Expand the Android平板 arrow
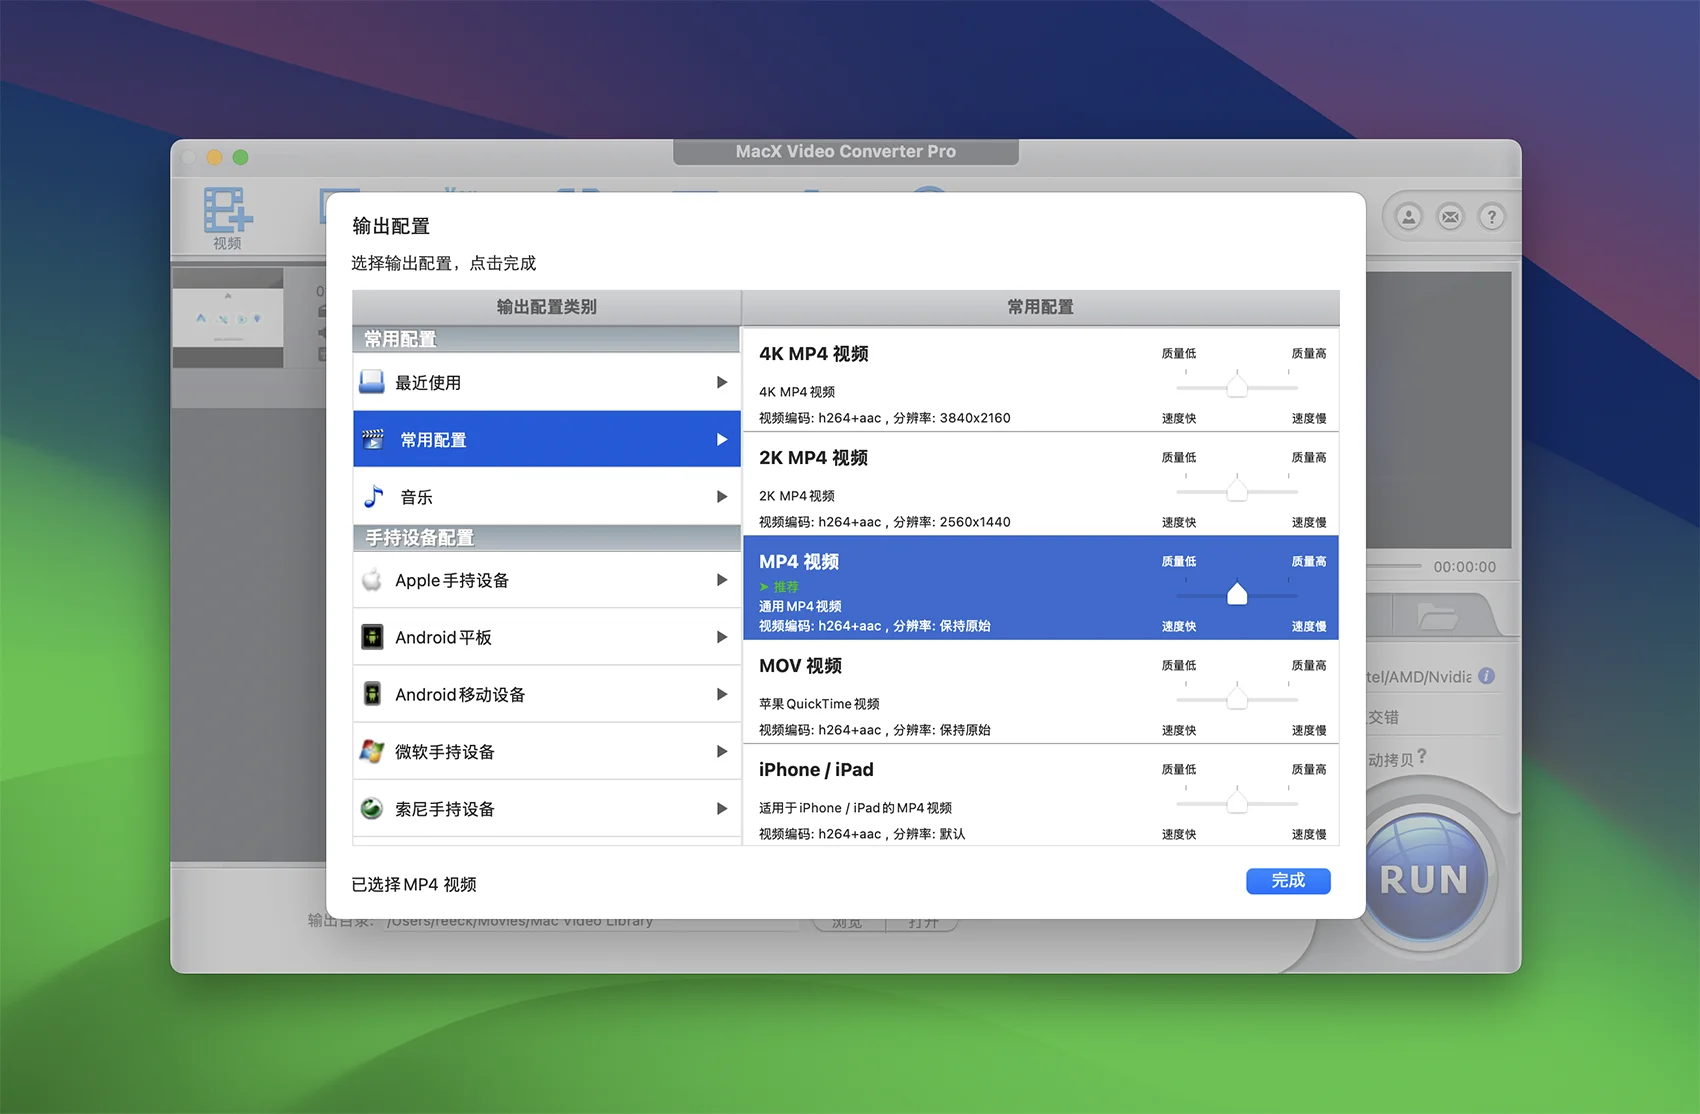Image resolution: width=1700 pixels, height=1114 pixels. 722,637
